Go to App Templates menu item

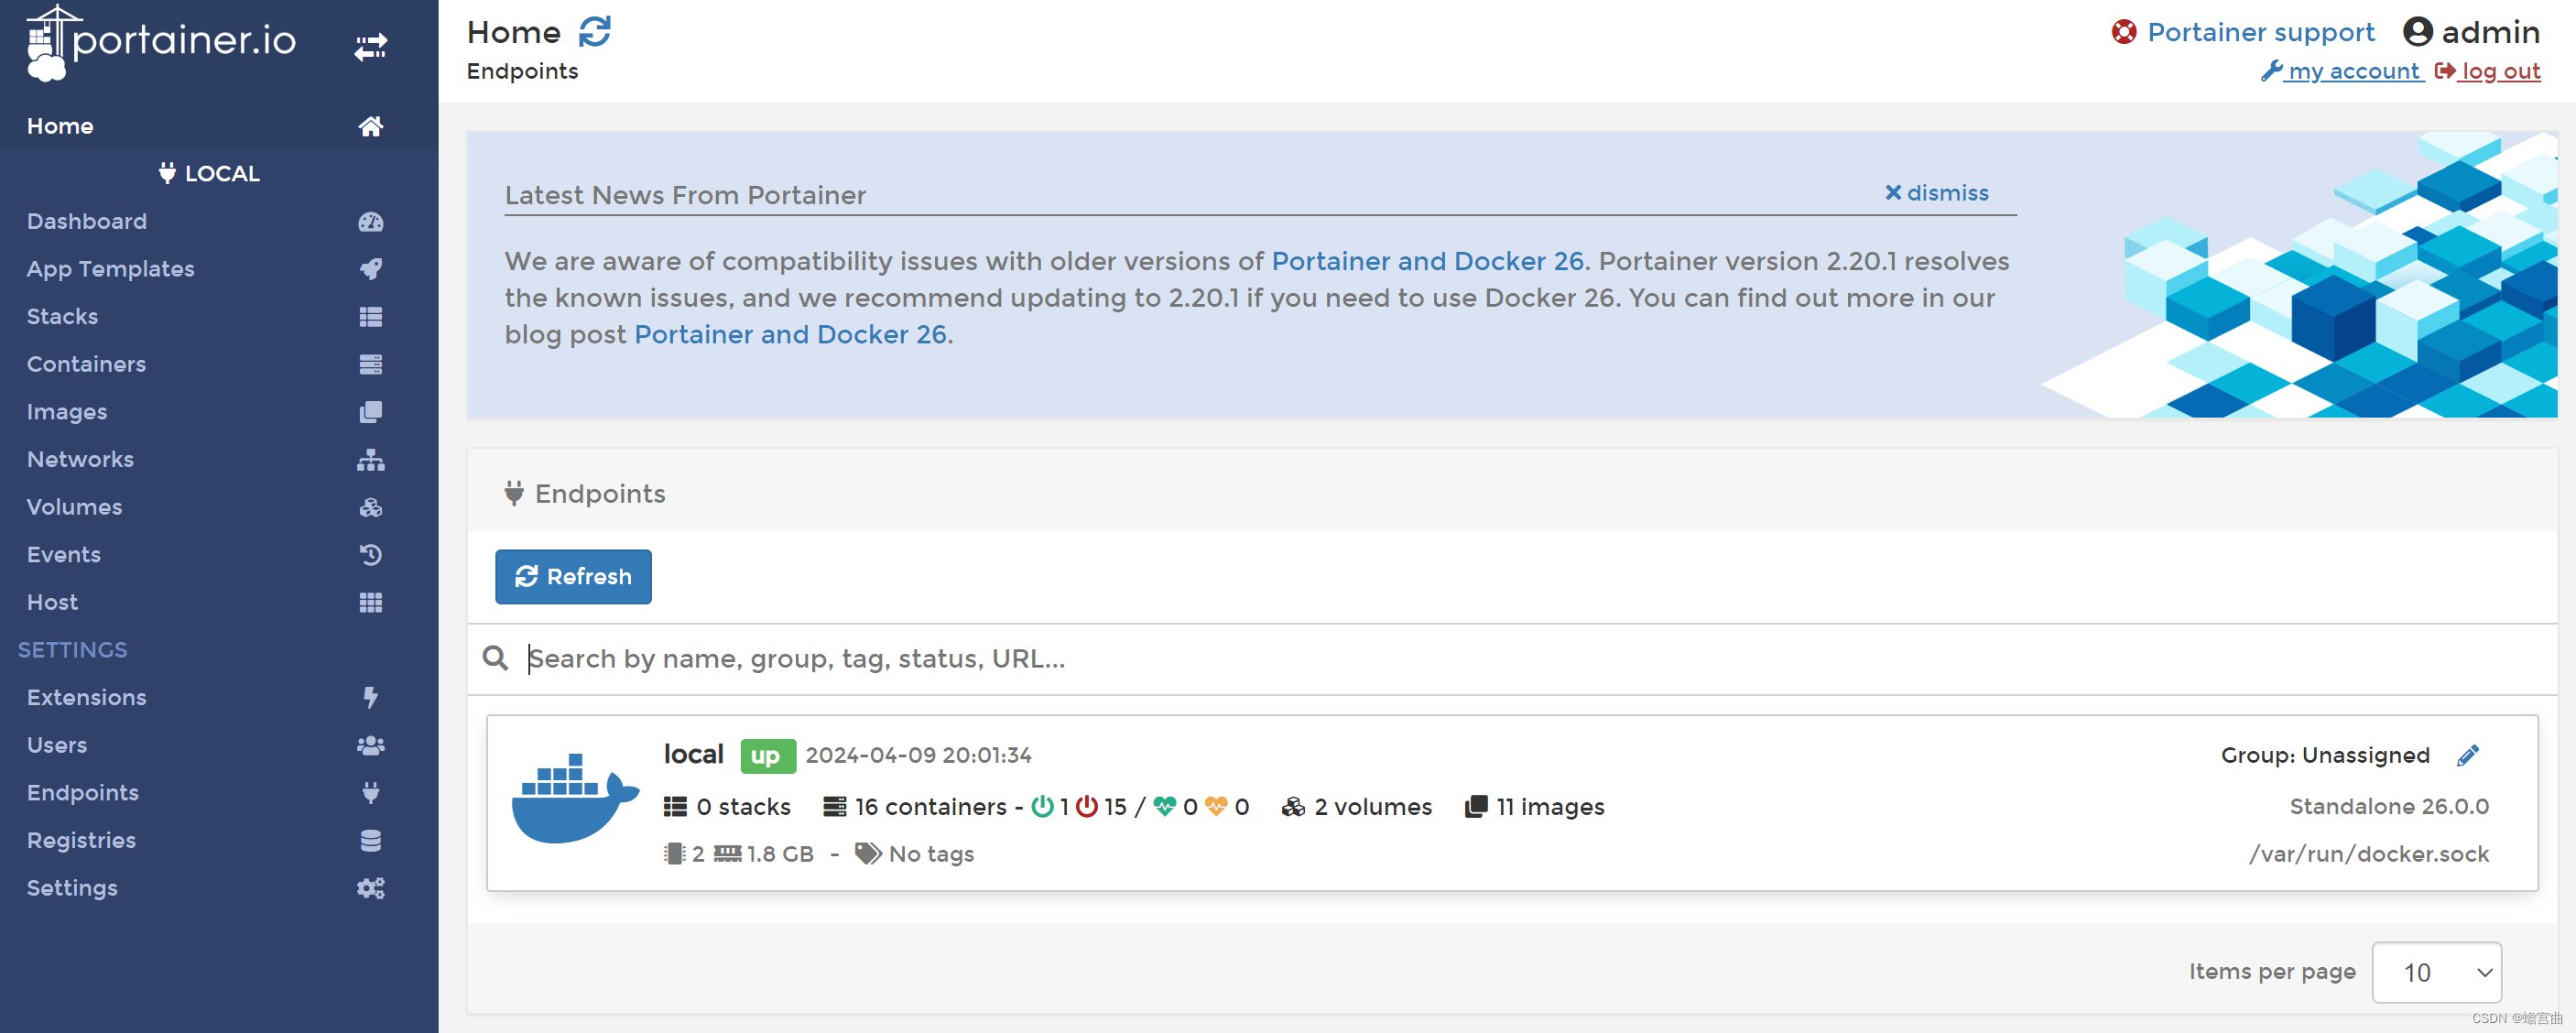(111, 269)
